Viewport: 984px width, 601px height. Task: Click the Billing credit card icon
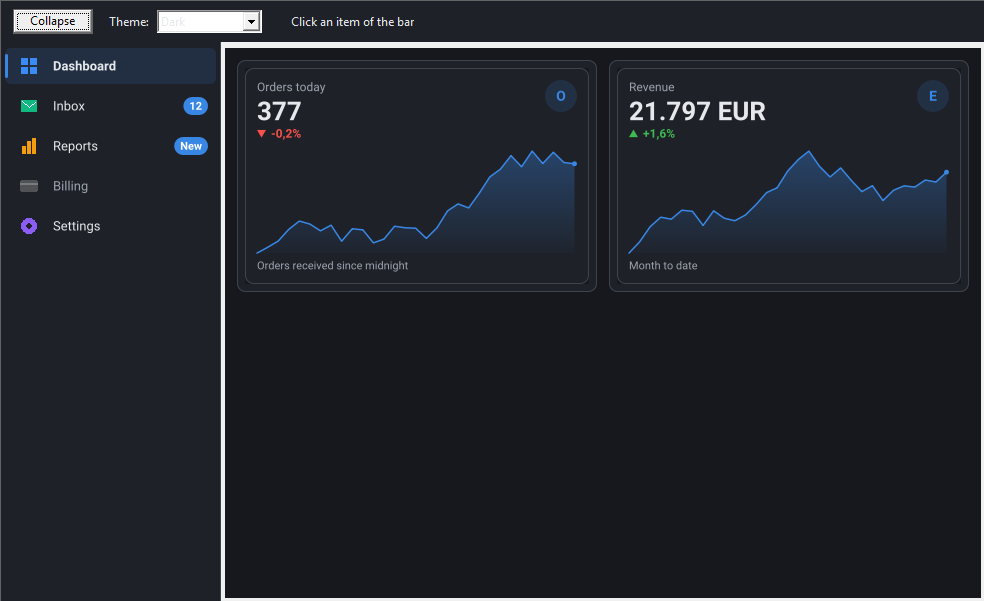coord(29,186)
